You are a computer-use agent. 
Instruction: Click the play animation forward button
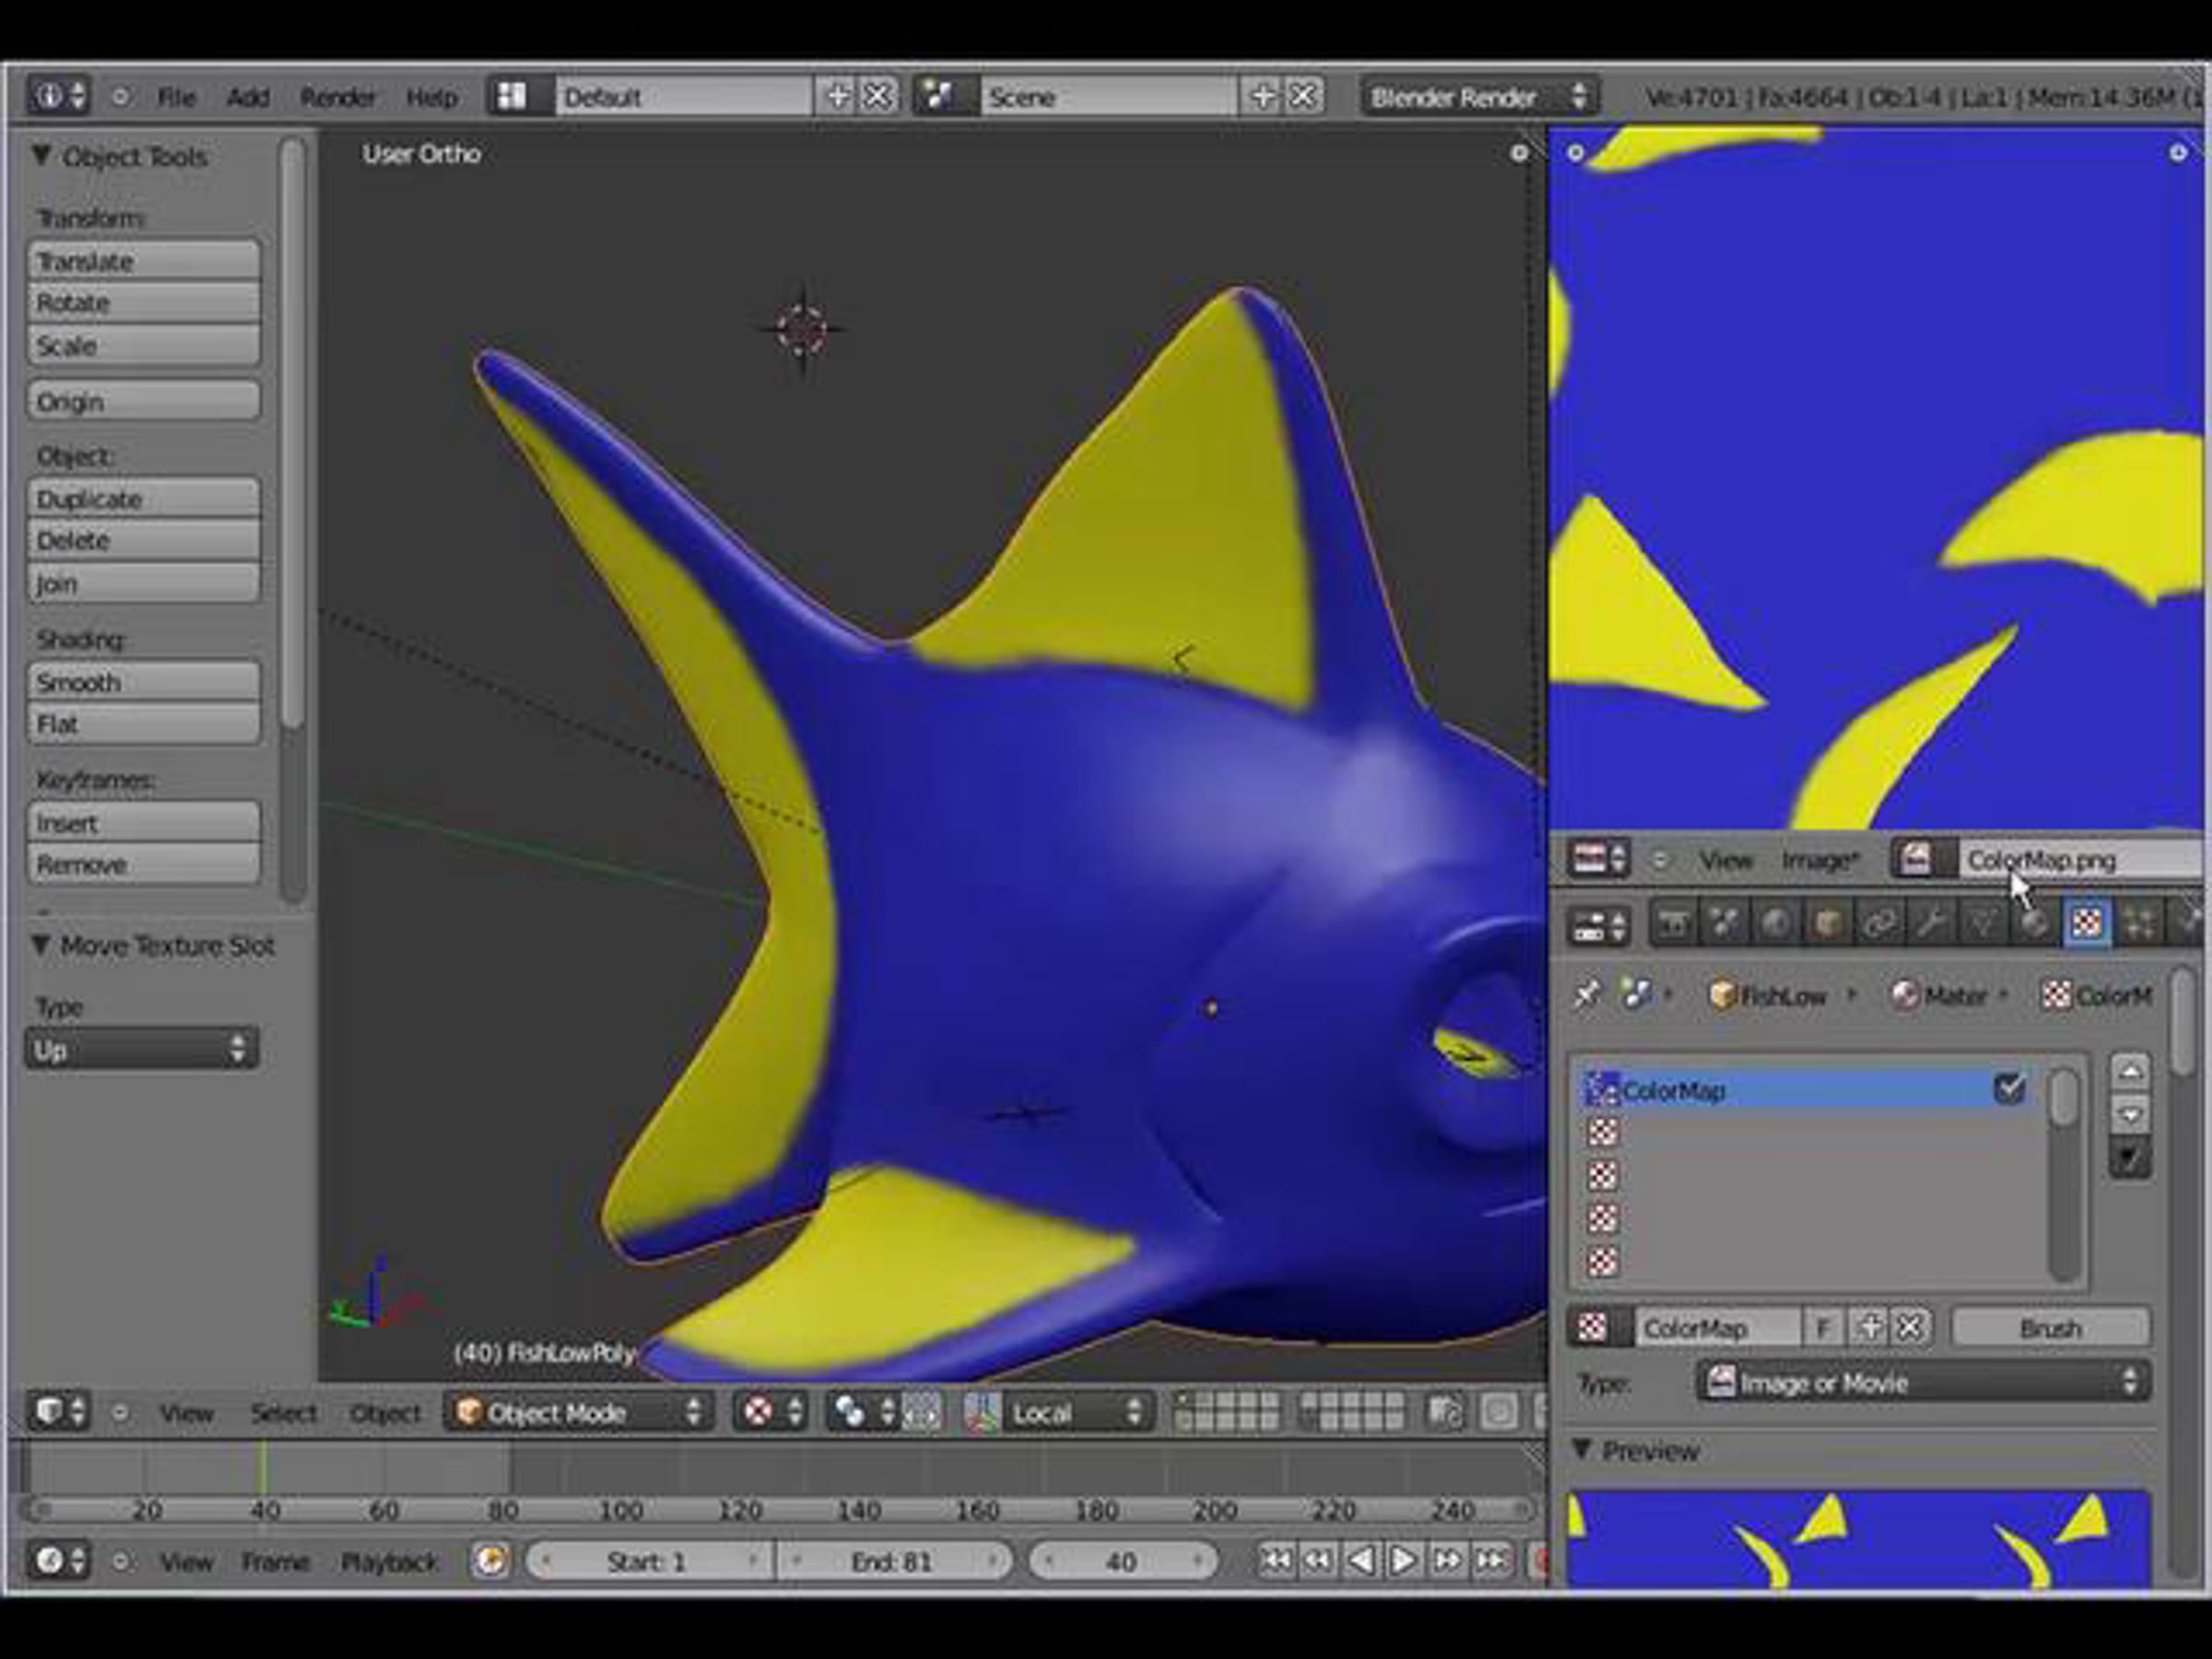[x=1403, y=1560]
